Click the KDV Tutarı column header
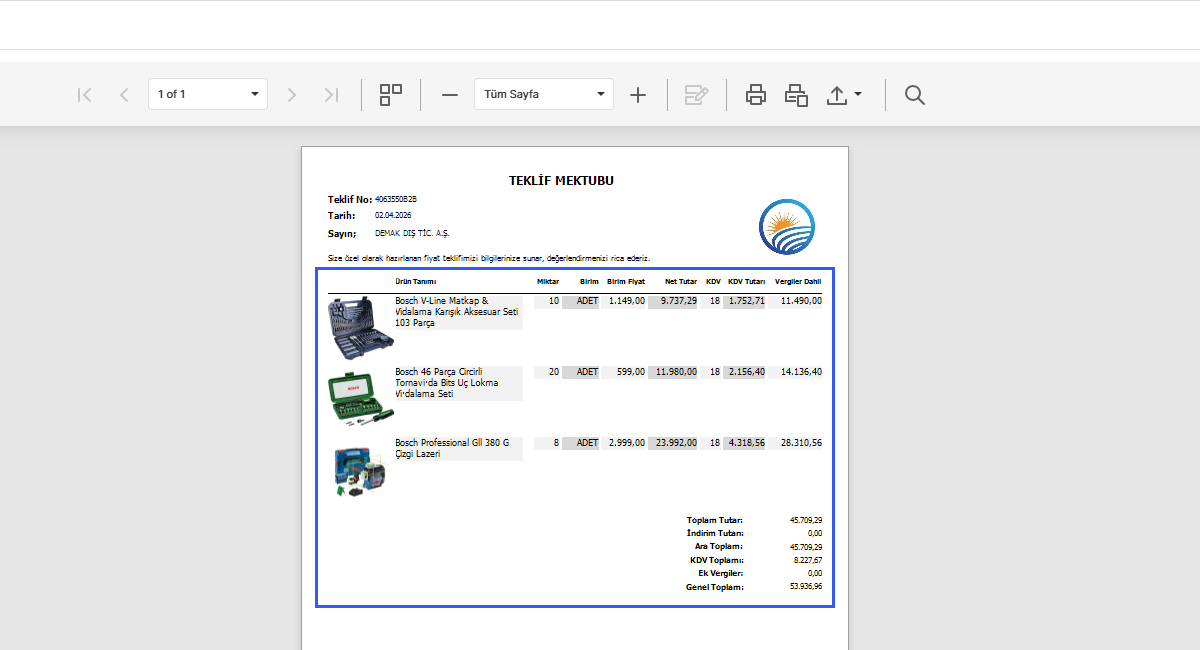Image resolution: width=1200 pixels, height=650 pixels. pos(746,282)
